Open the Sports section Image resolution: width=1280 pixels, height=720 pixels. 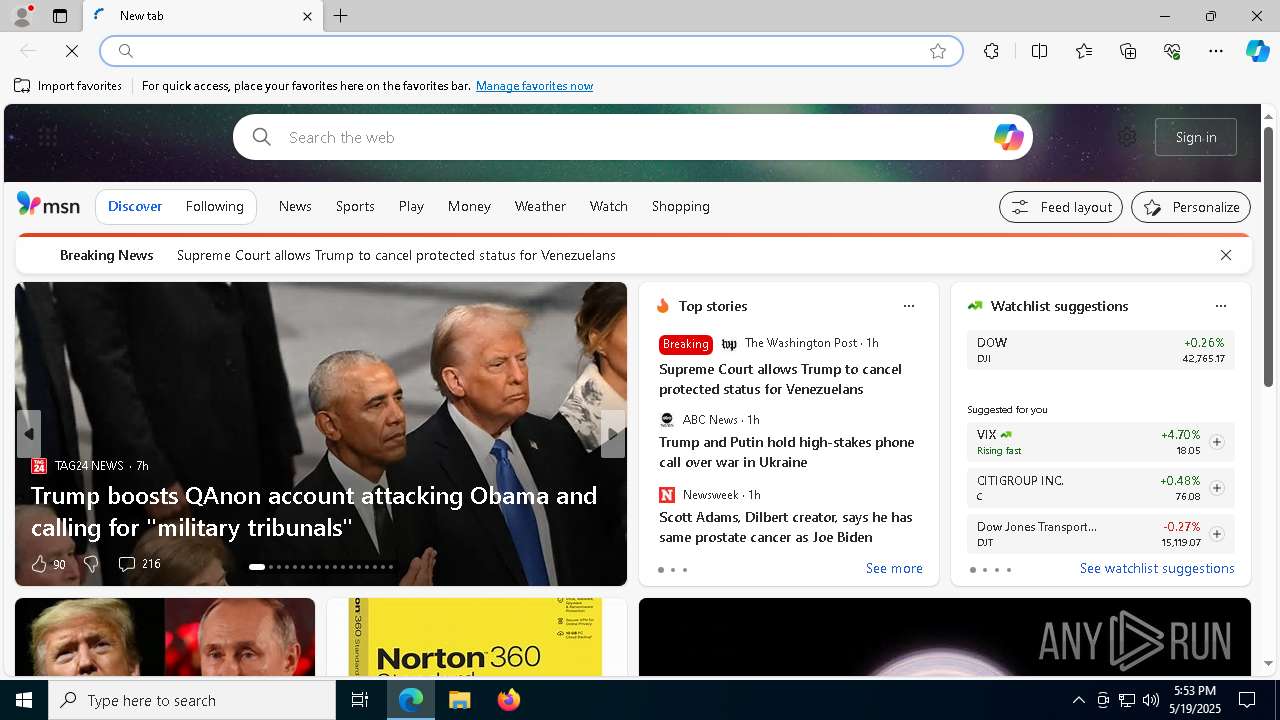(355, 206)
